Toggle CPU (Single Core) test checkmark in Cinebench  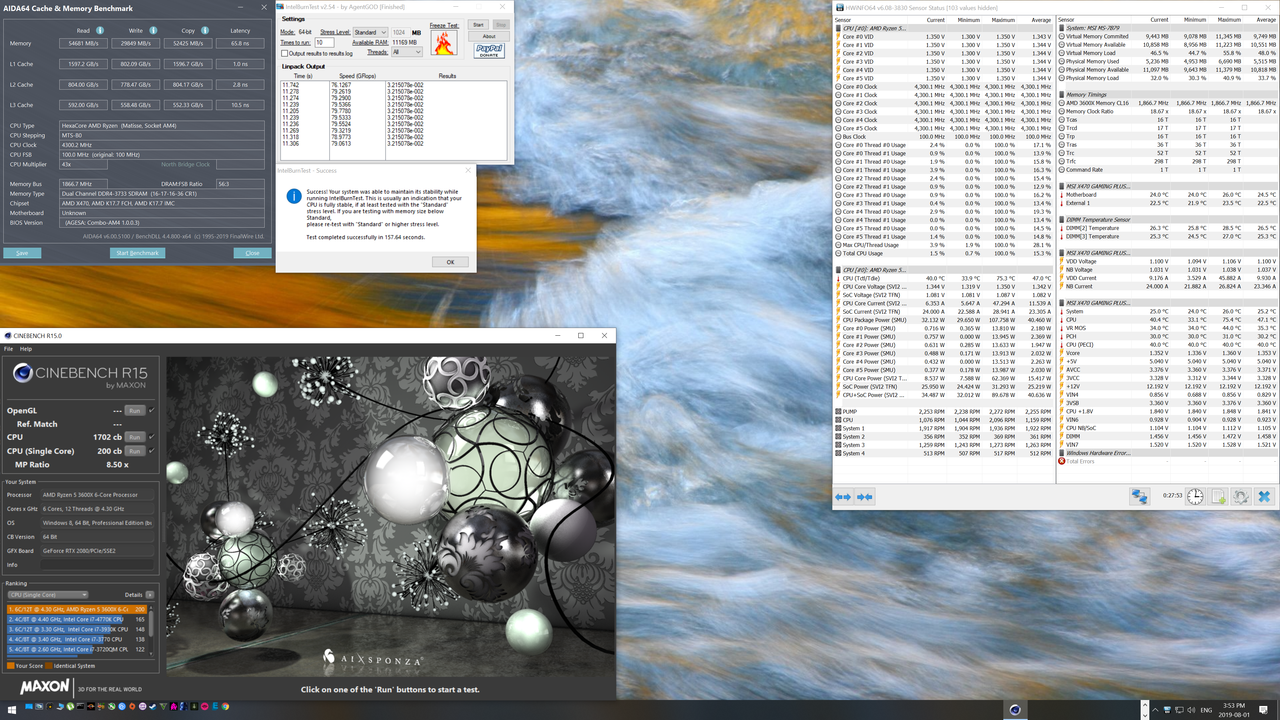click(151, 451)
